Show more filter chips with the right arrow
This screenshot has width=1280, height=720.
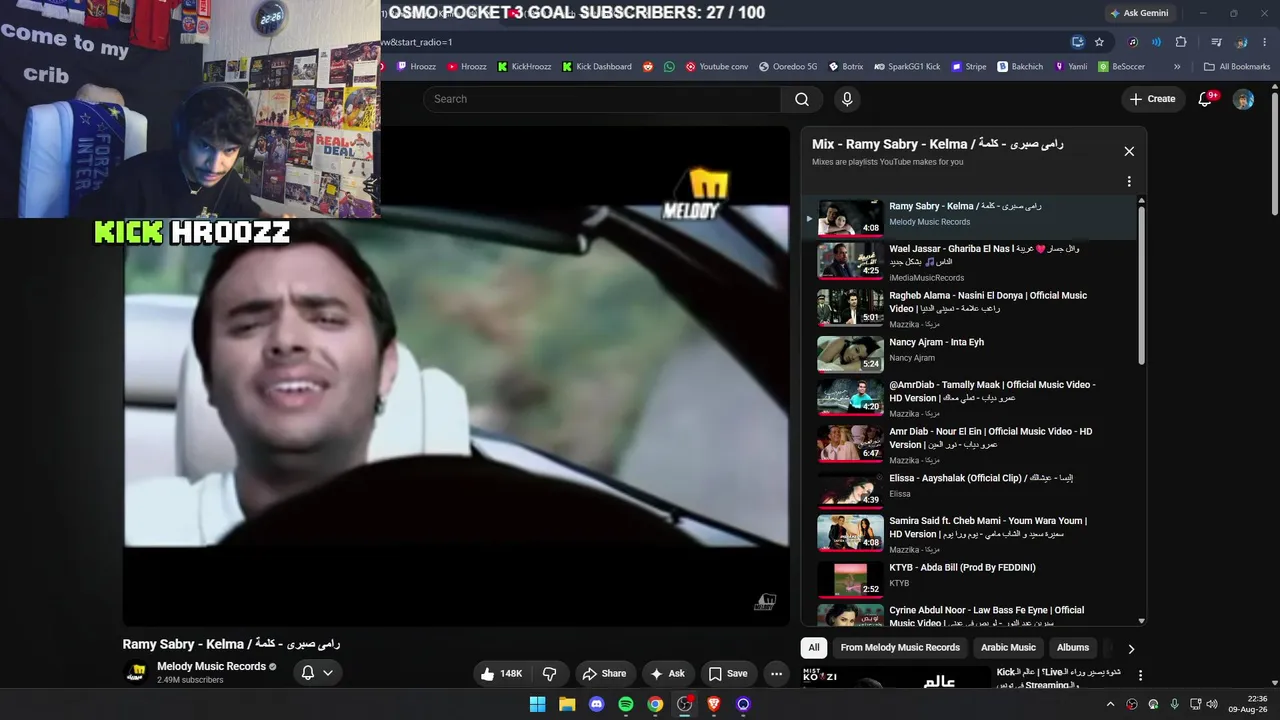pos(1131,648)
